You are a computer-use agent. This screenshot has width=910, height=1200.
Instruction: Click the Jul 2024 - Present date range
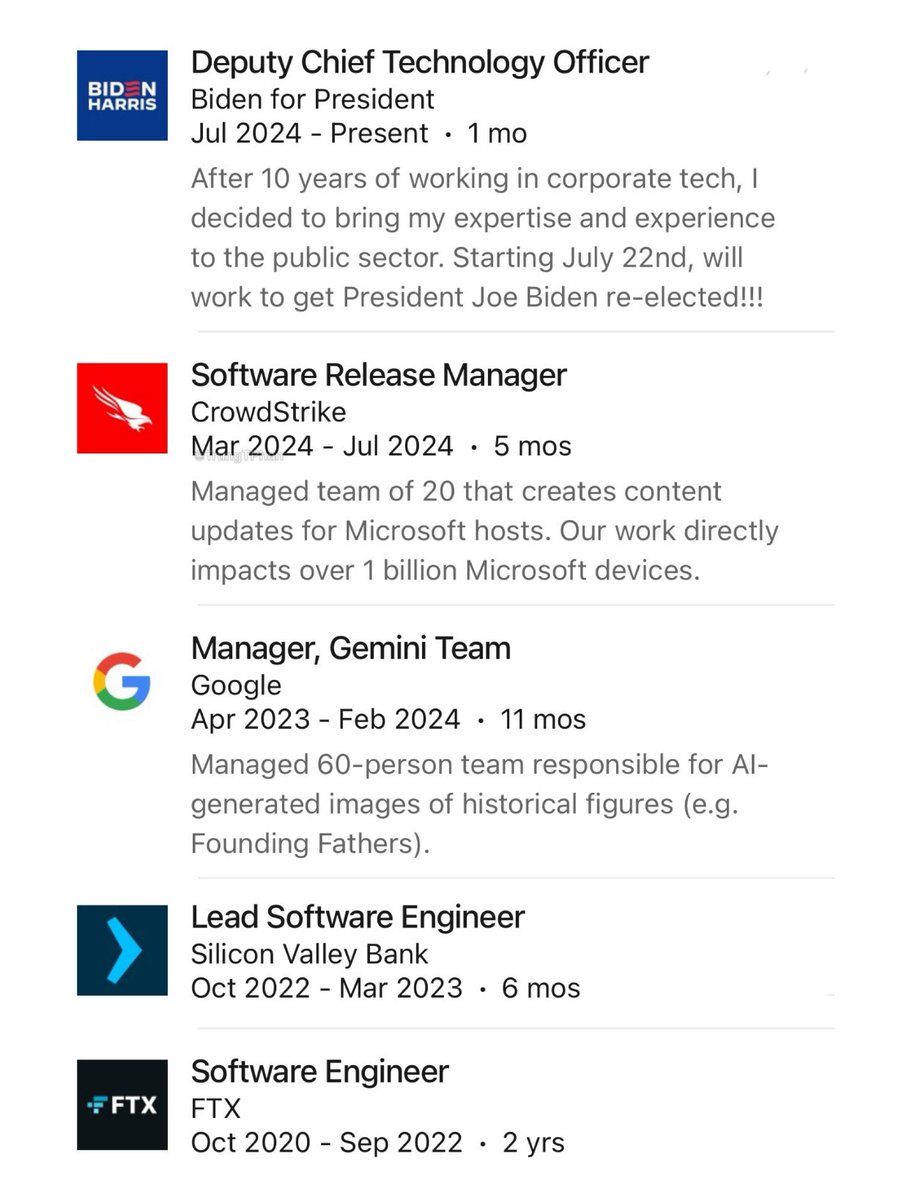(x=309, y=134)
